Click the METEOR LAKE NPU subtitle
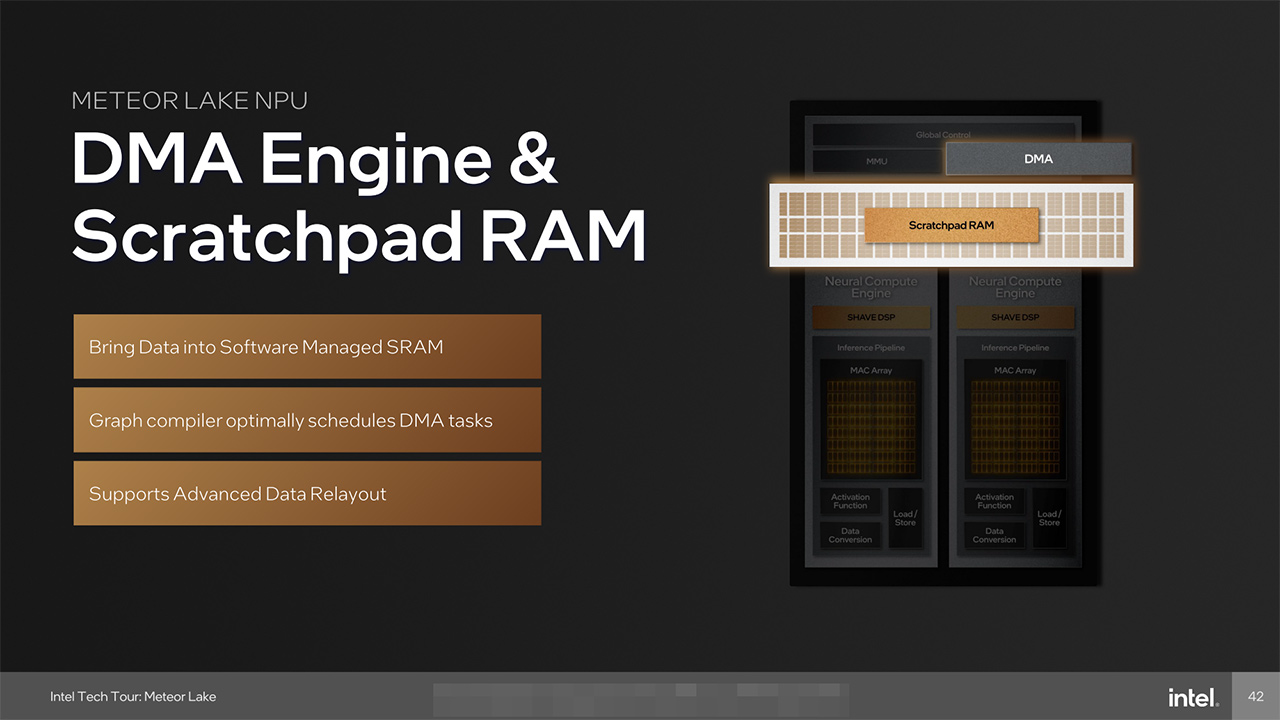 coord(189,100)
